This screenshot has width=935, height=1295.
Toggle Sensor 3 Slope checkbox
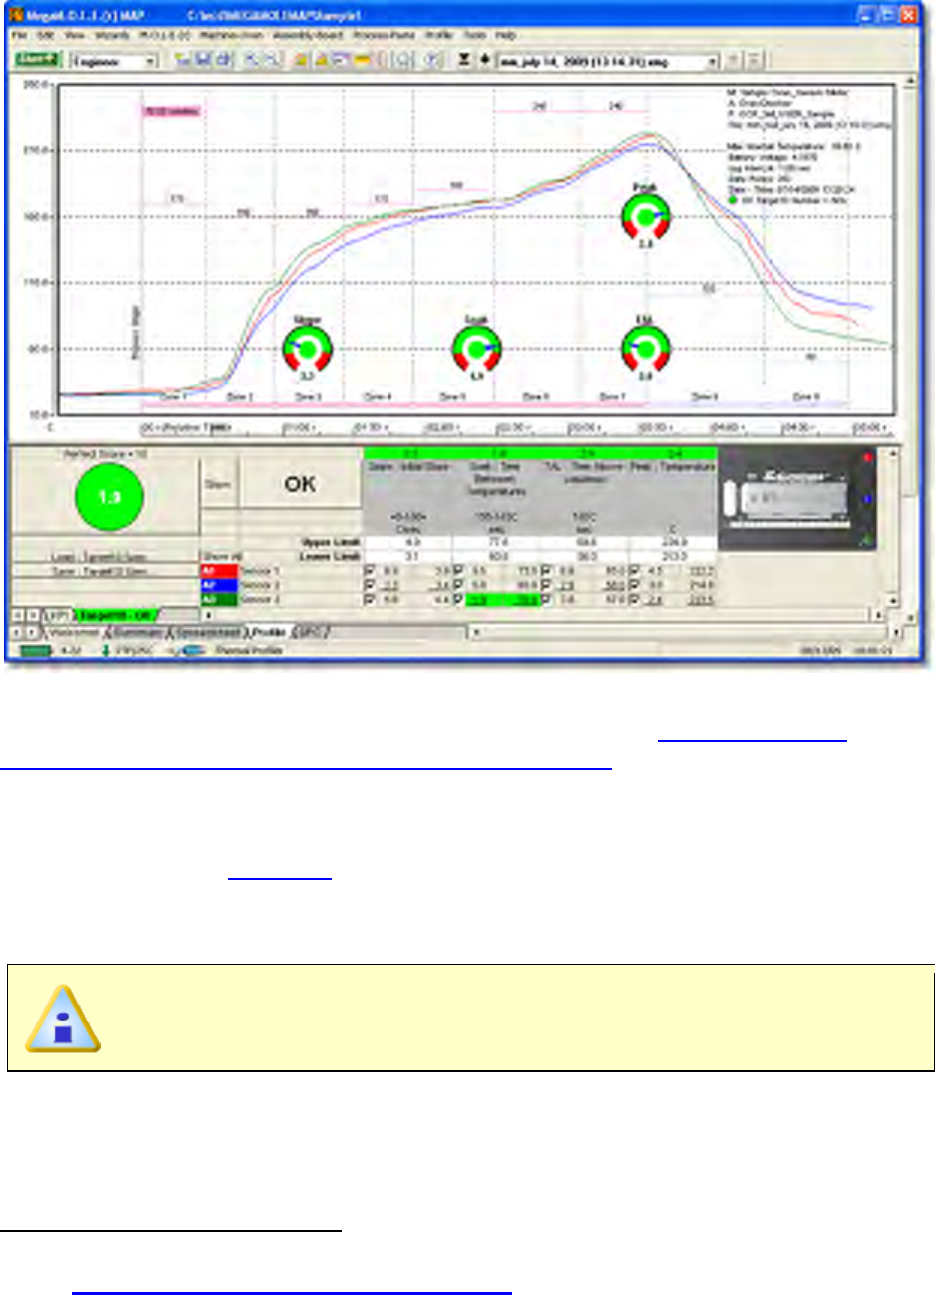(x=372, y=599)
